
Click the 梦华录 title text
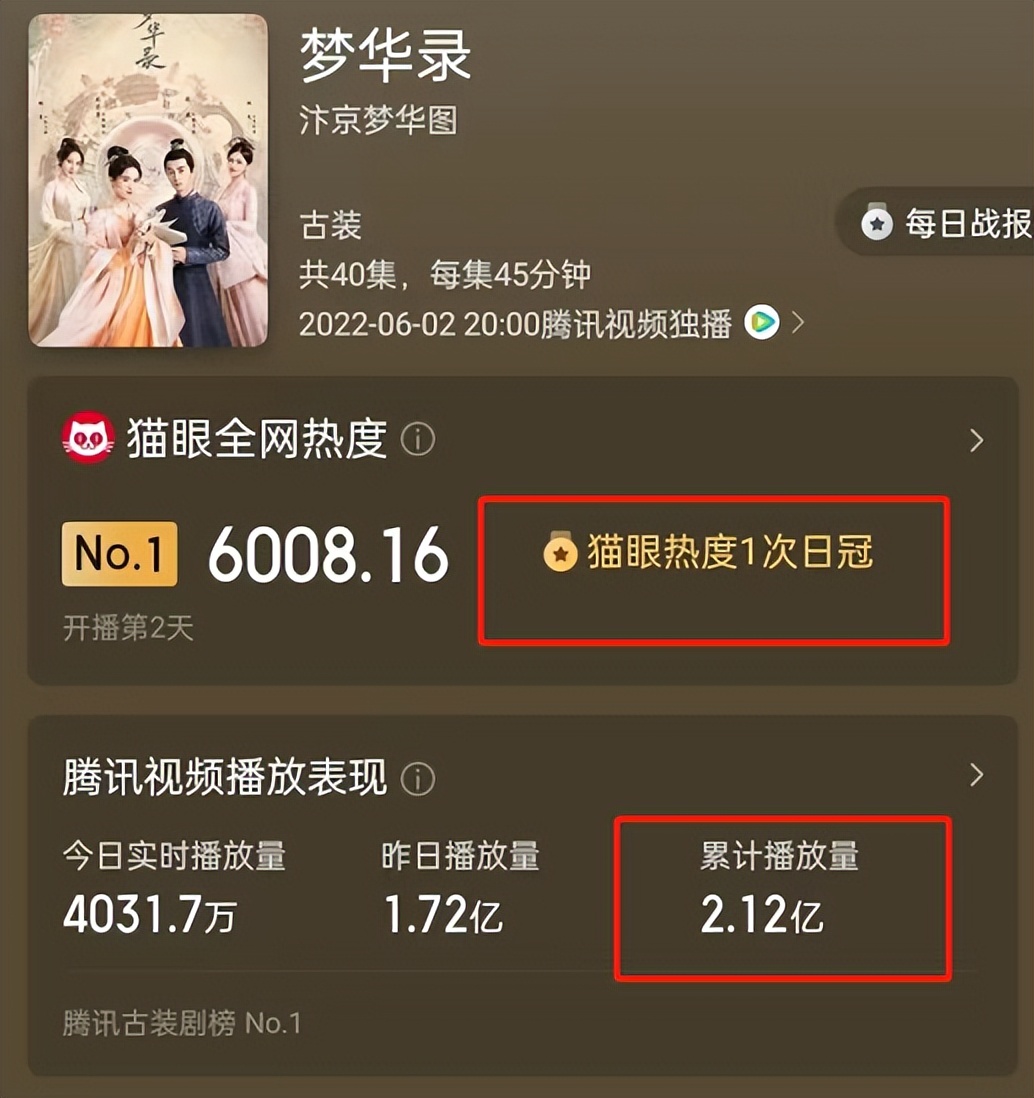click(385, 55)
